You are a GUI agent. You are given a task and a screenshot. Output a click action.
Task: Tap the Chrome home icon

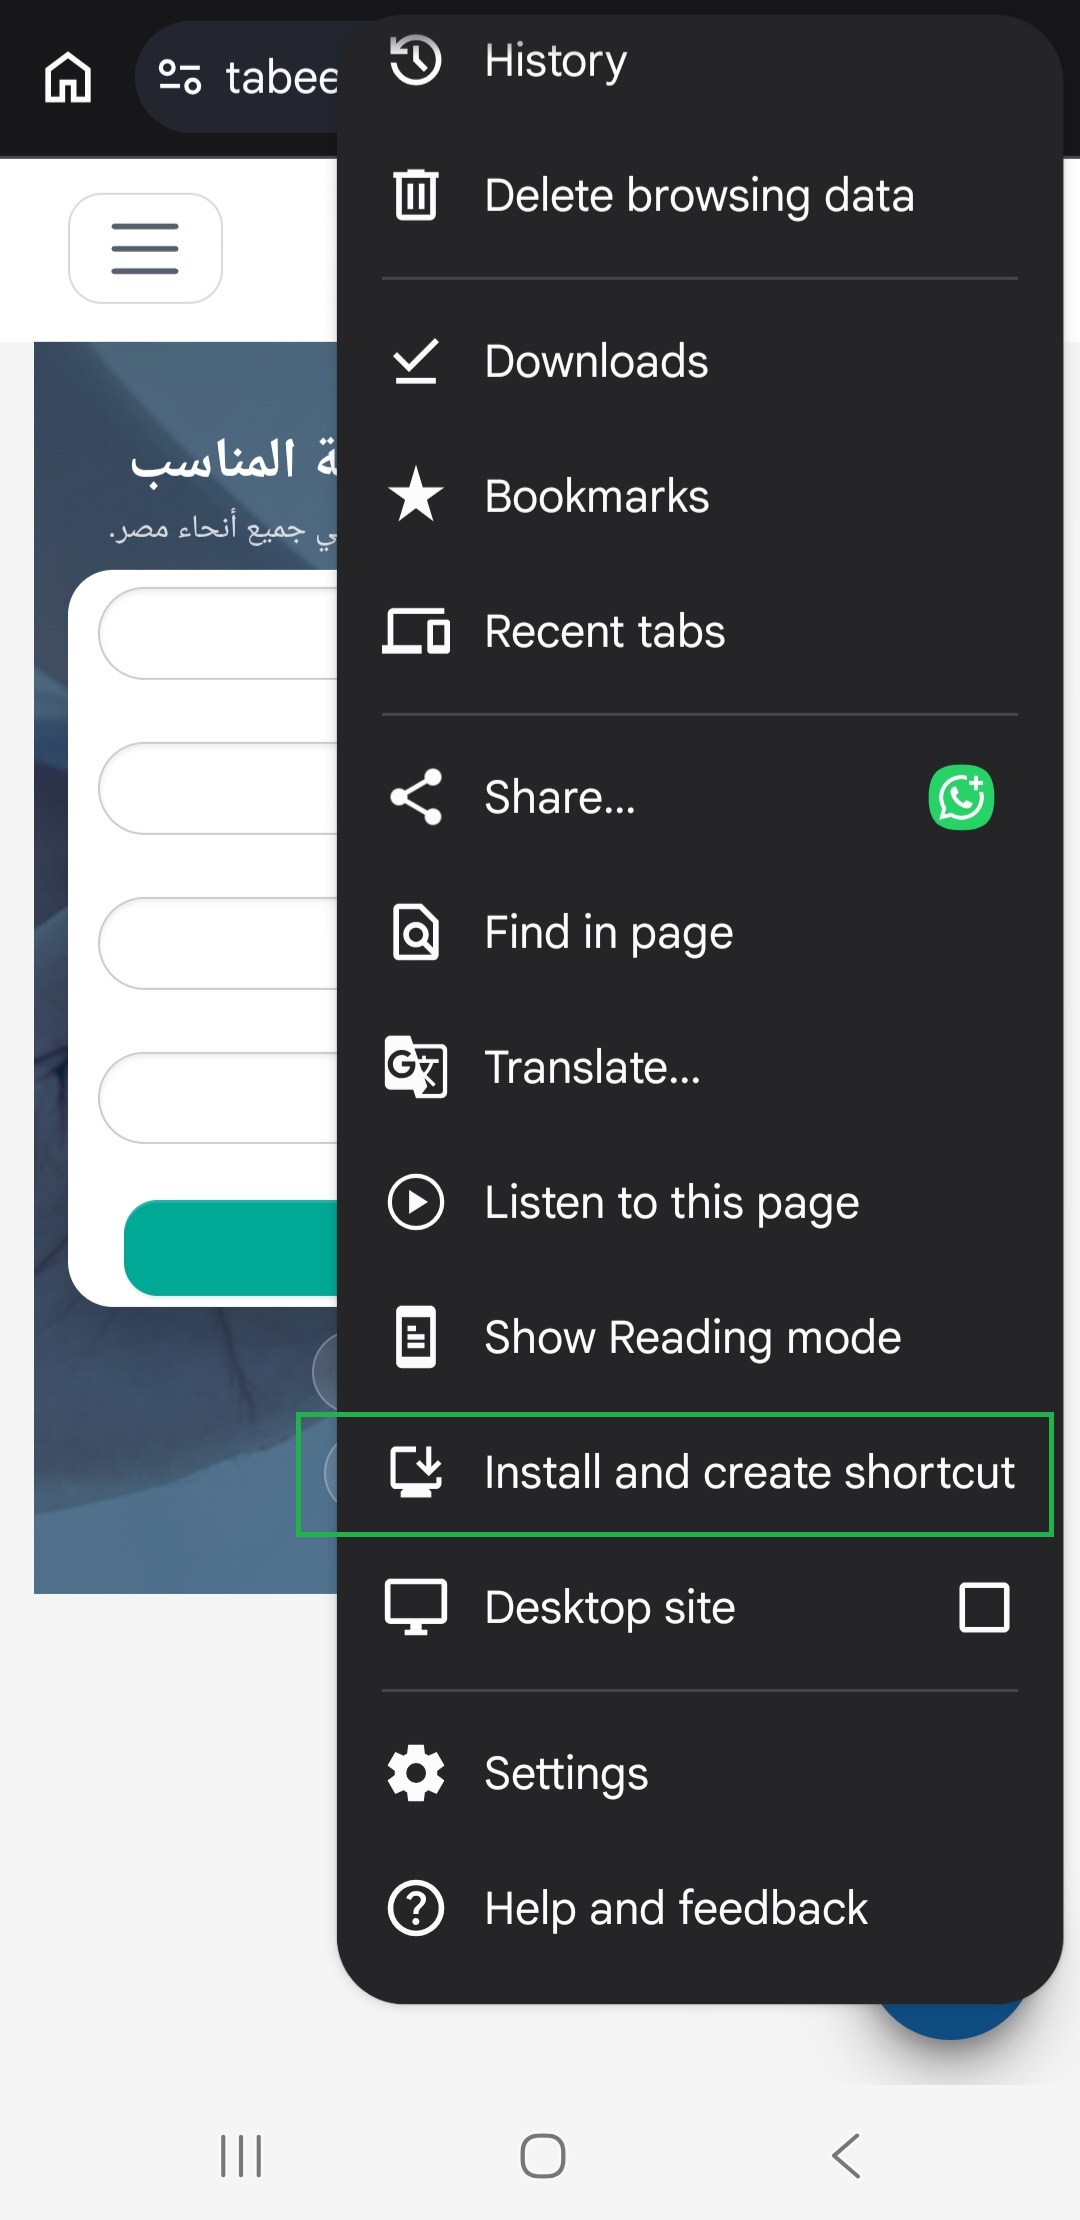(68, 77)
